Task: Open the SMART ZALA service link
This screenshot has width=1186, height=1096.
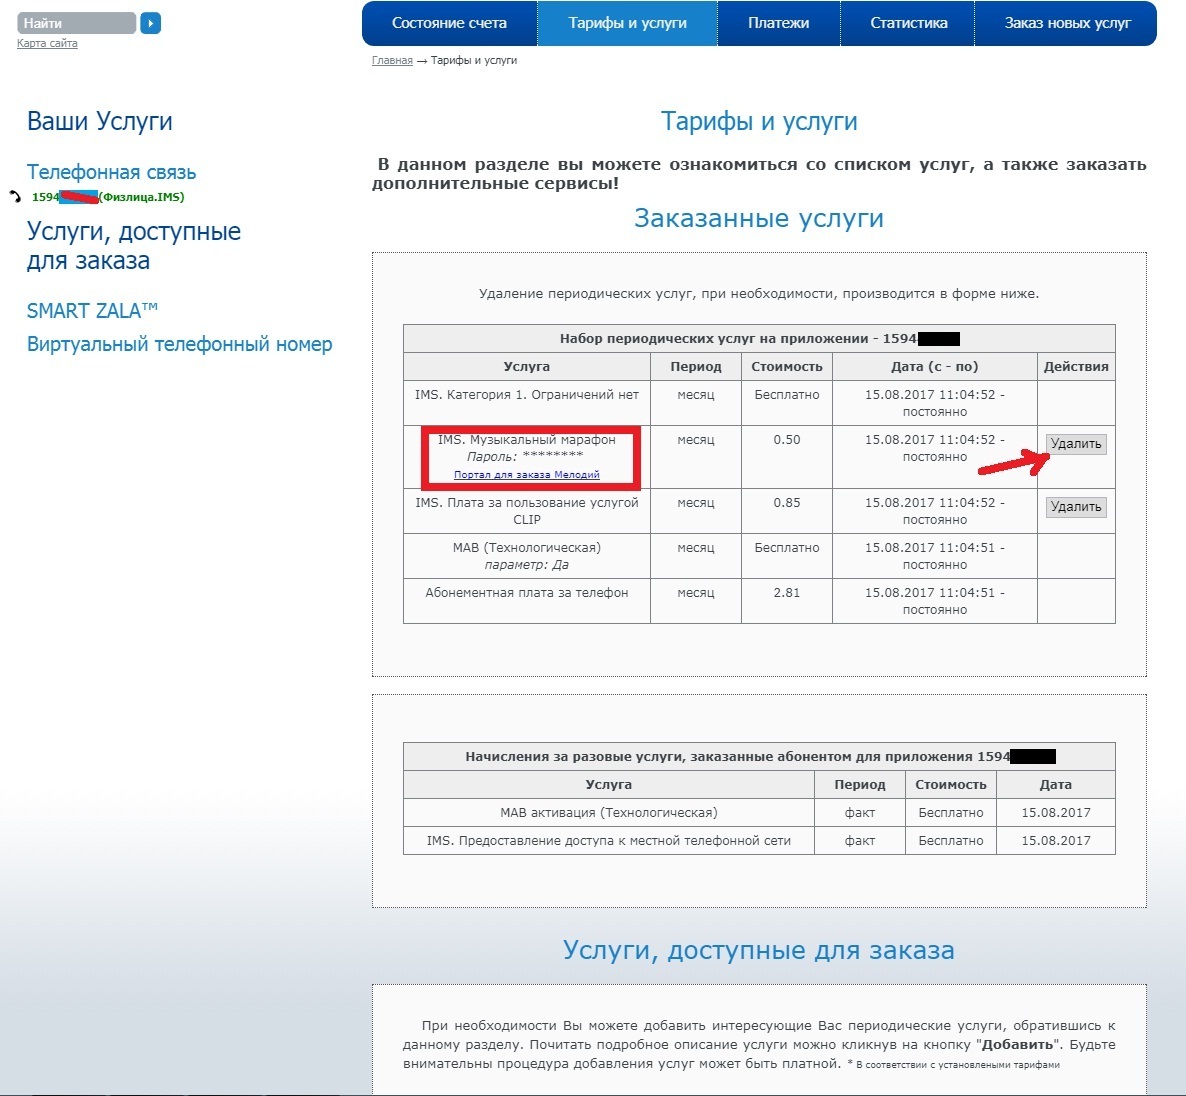Action: pos(92,311)
